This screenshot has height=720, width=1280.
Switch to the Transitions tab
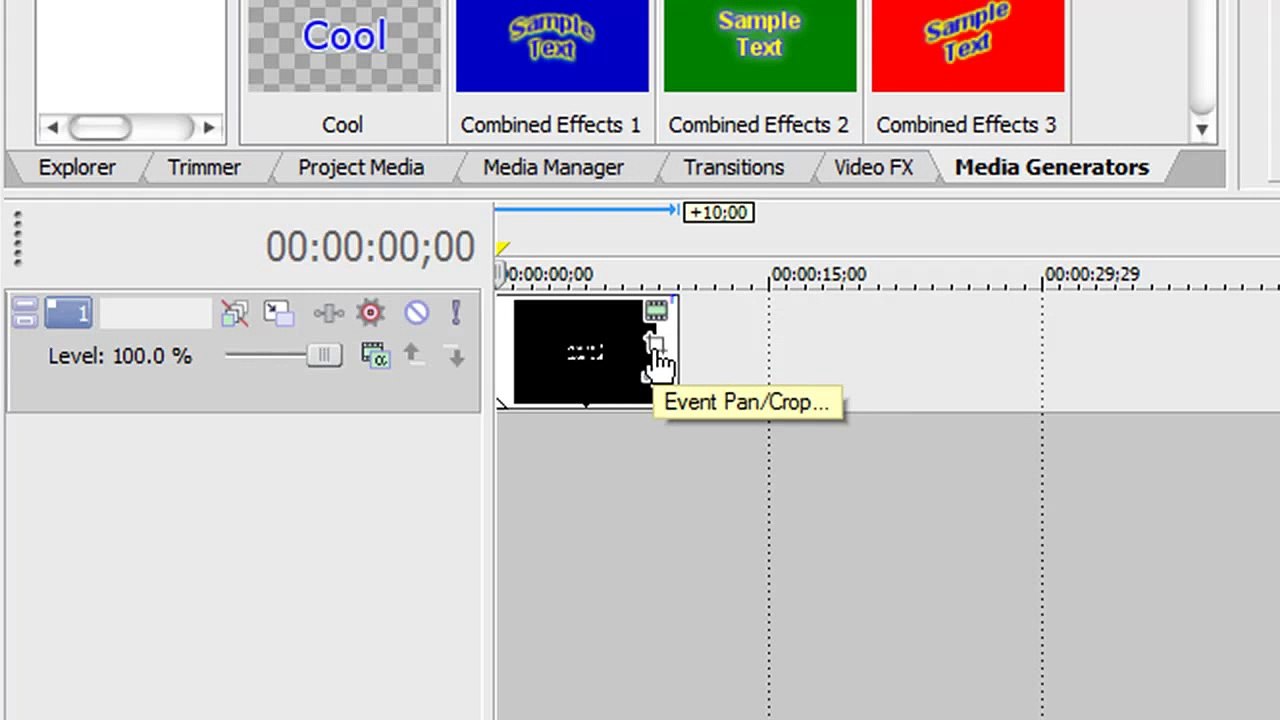734,167
